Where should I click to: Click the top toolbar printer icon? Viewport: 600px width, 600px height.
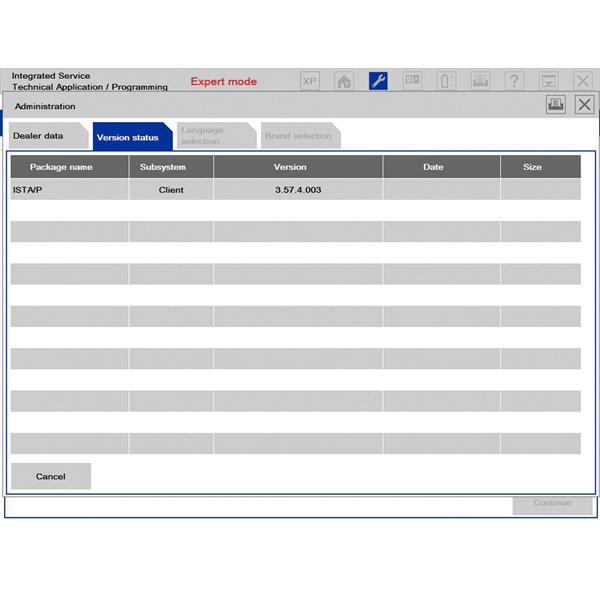480,81
